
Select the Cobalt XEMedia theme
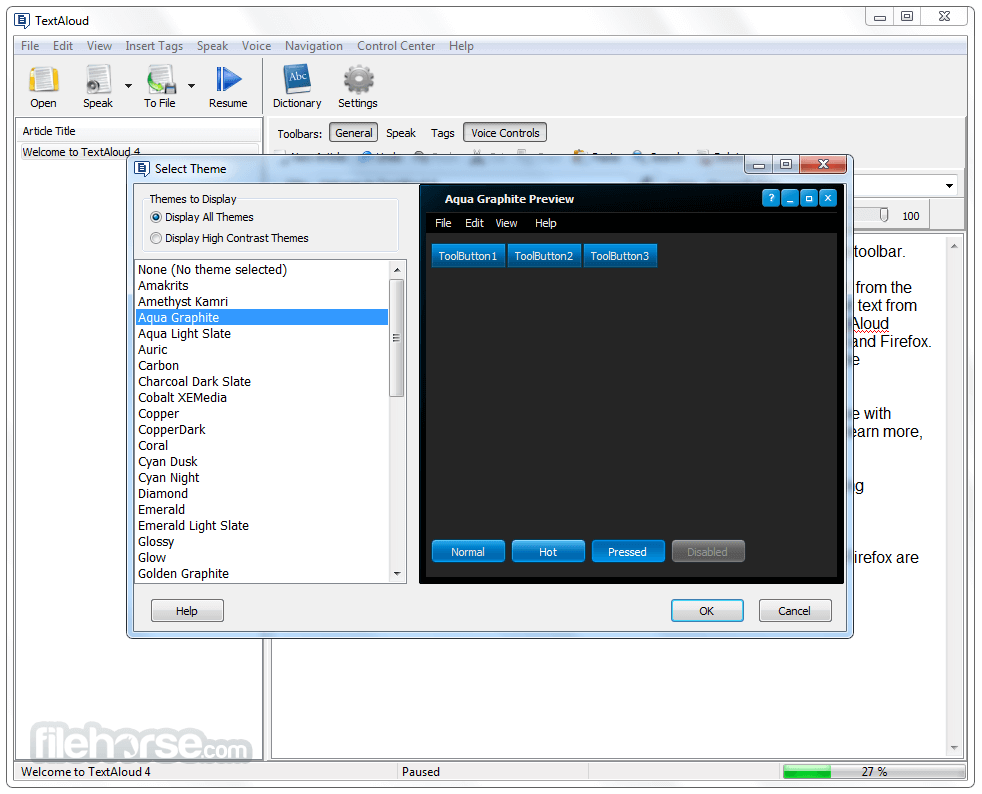point(262,398)
